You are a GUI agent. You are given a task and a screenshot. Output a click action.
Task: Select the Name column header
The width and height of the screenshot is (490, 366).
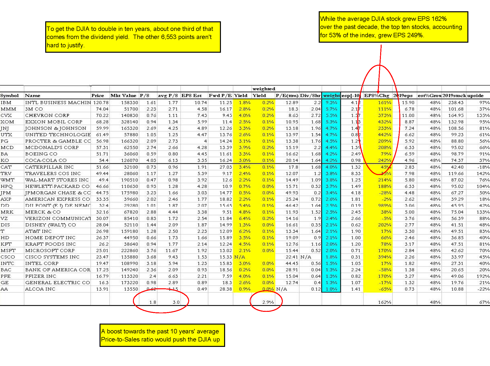[32, 96]
